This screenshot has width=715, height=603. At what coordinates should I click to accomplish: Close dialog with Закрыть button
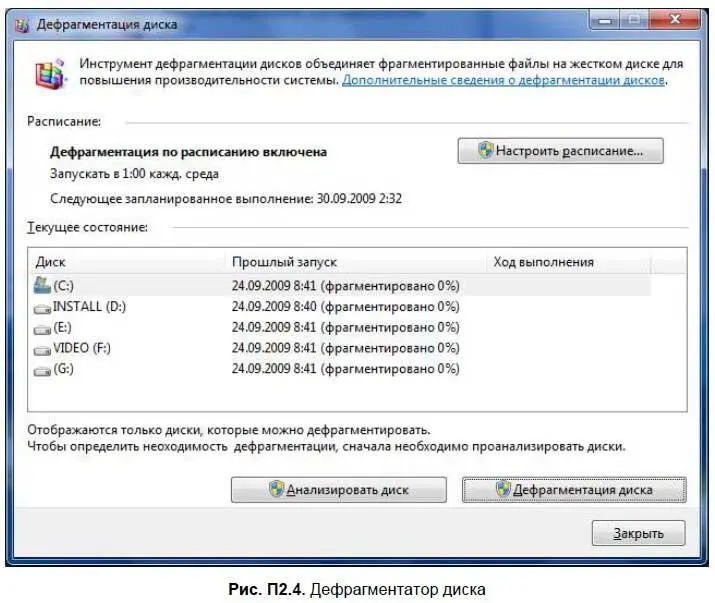[x=638, y=533]
